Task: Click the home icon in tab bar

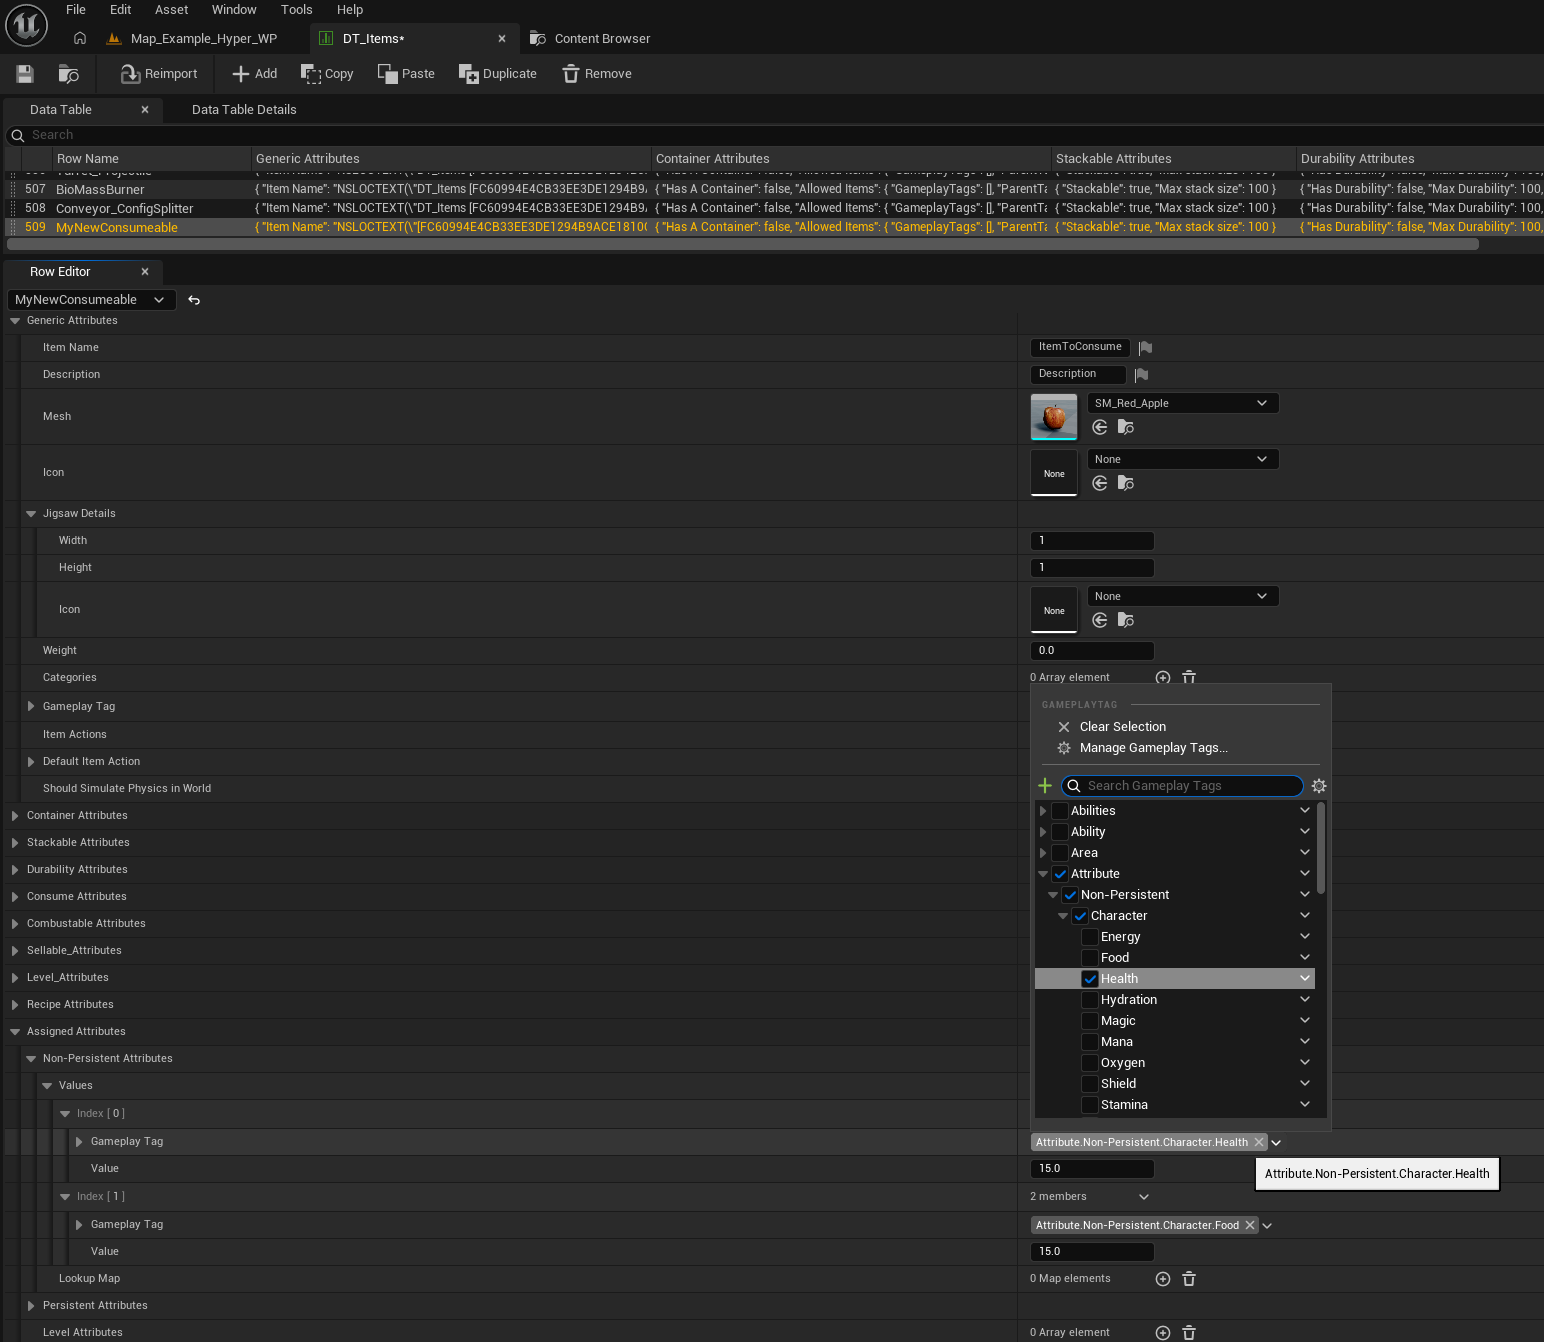Action: [80, 38]
